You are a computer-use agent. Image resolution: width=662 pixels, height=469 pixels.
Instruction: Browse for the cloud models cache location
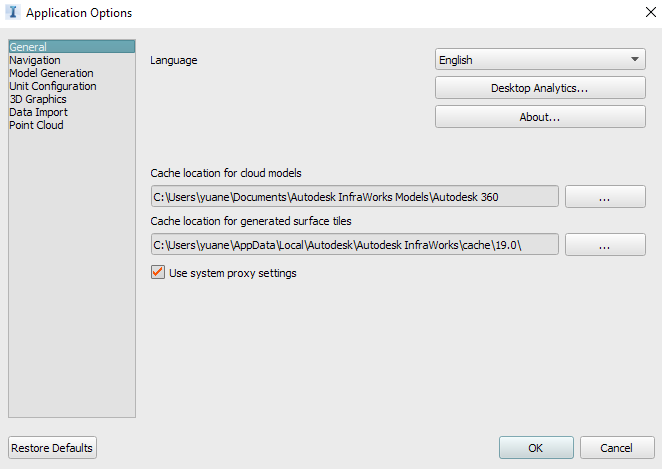point(605,197)
